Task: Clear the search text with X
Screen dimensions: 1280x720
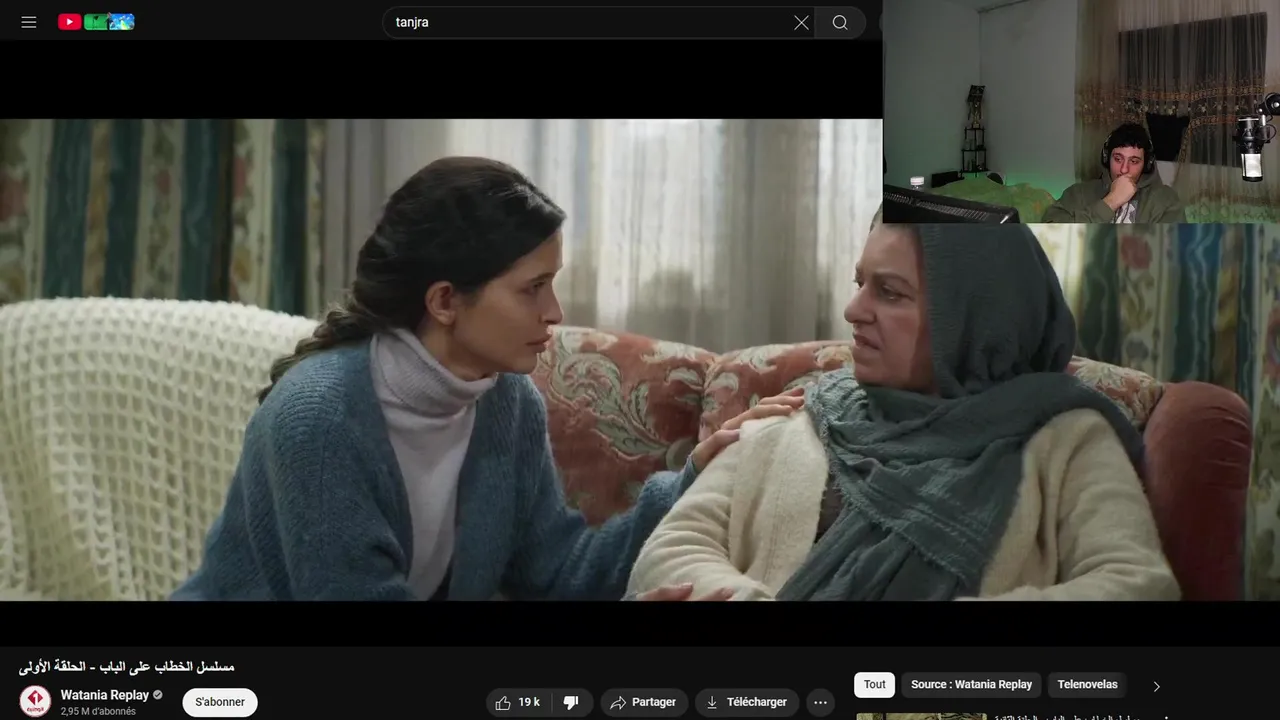Action: coord(801,22)
